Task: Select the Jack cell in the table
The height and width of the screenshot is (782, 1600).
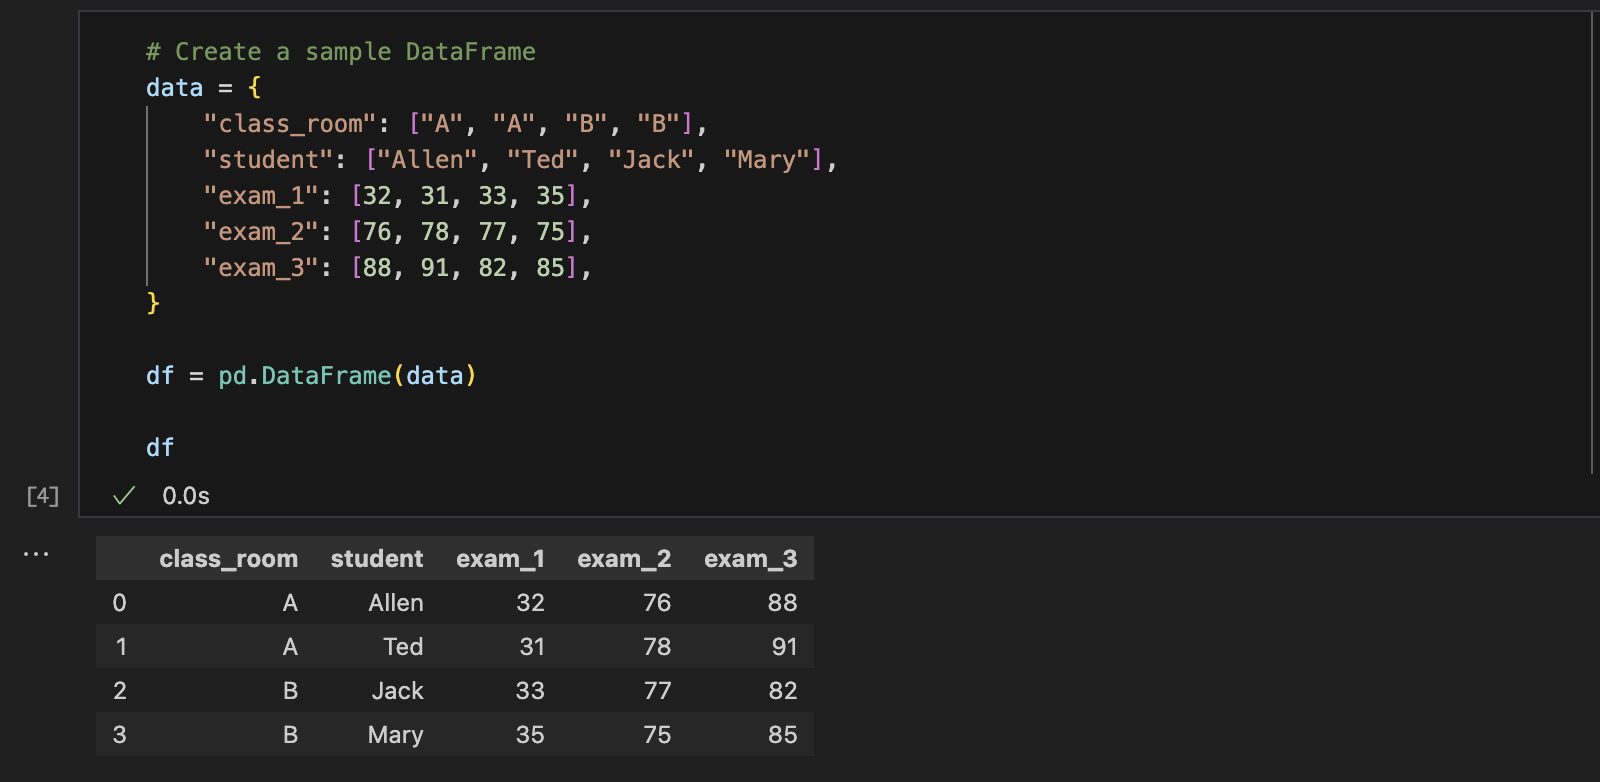Action: (397, 691)
